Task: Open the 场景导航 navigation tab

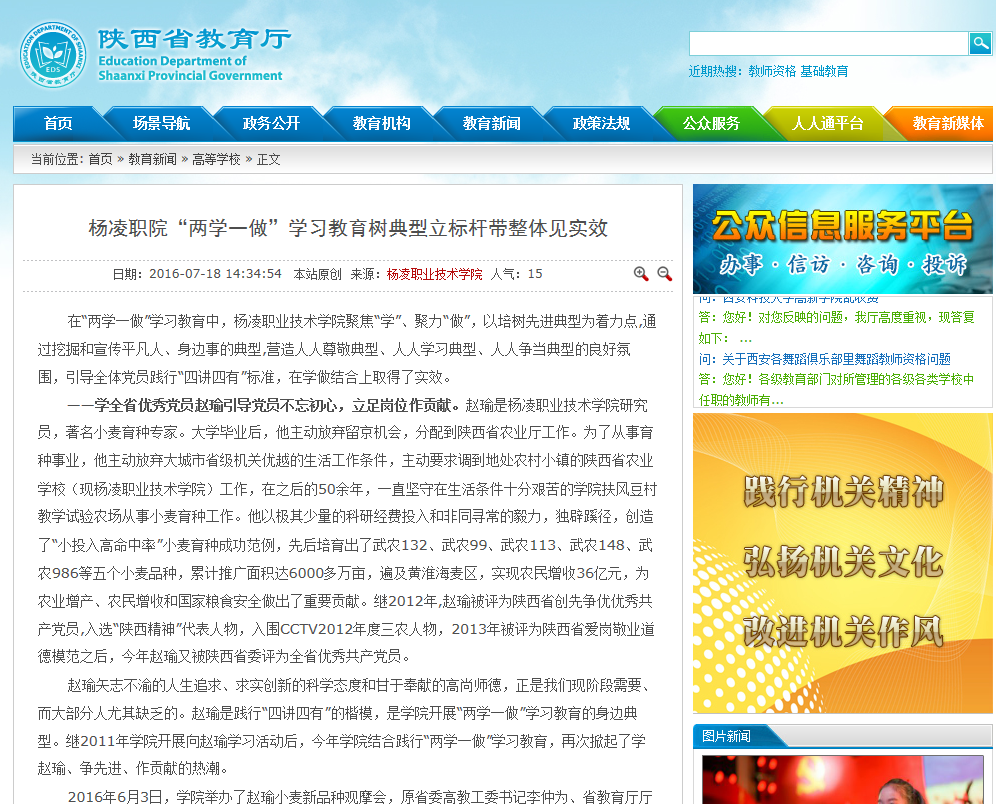Action: pos(161,124)
